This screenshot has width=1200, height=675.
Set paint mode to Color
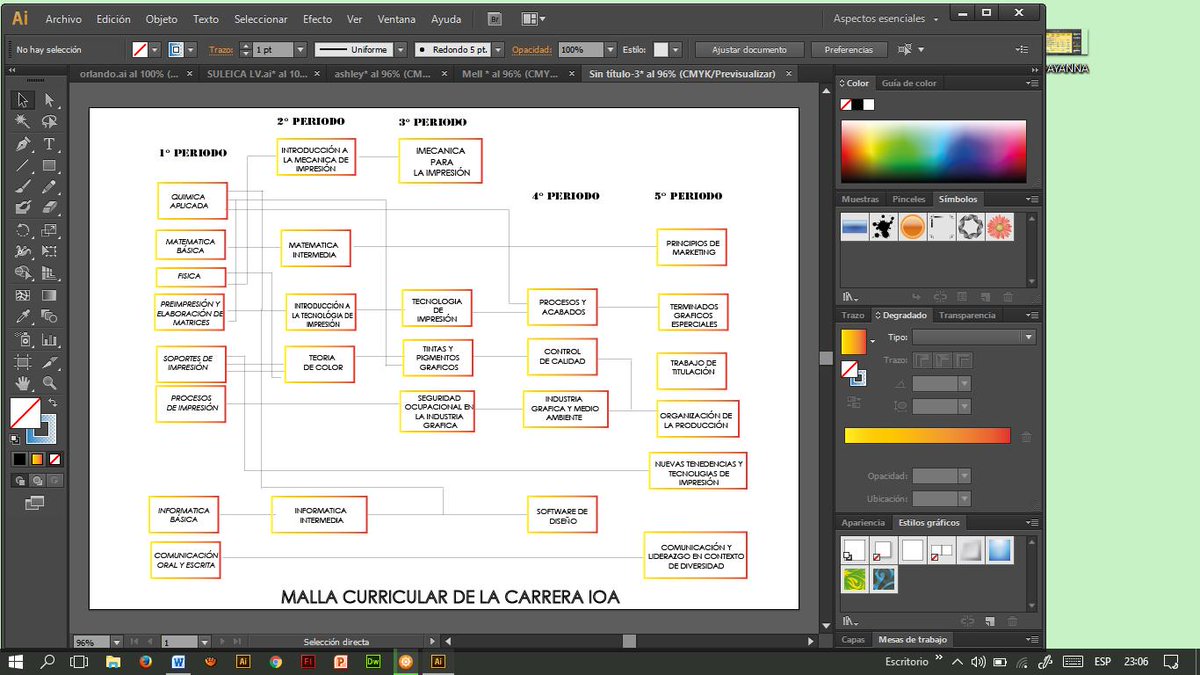click(x=19, y=459)
